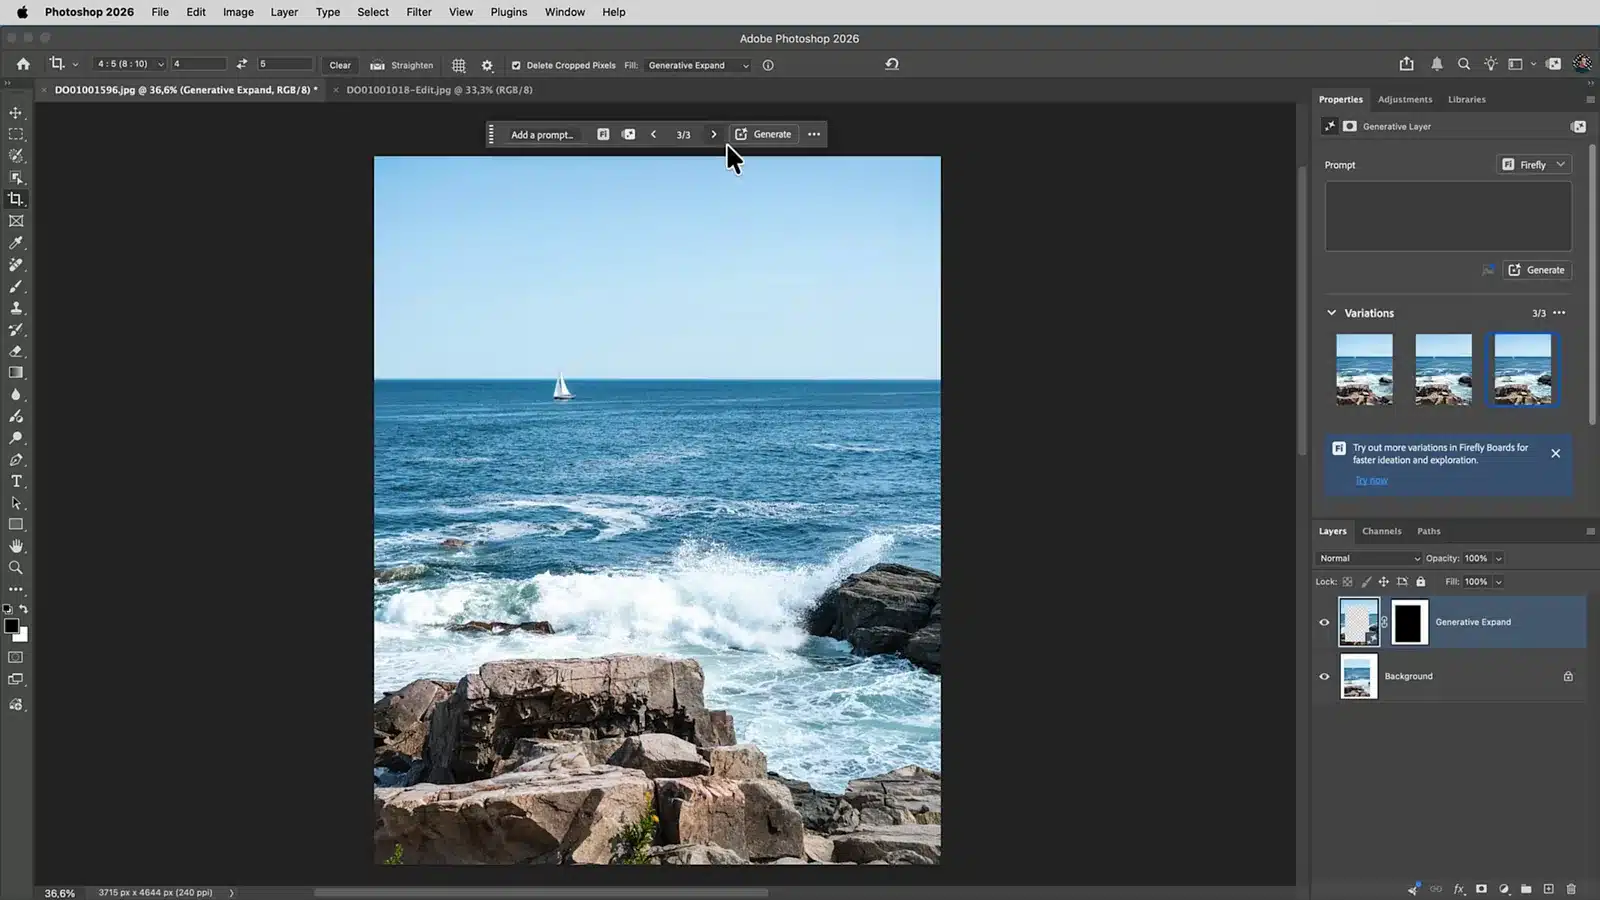Hide the Generative Expand layer
The width and height of the screenshot is (1600, 900).
pyautogui.click(x=1325, y=622)
